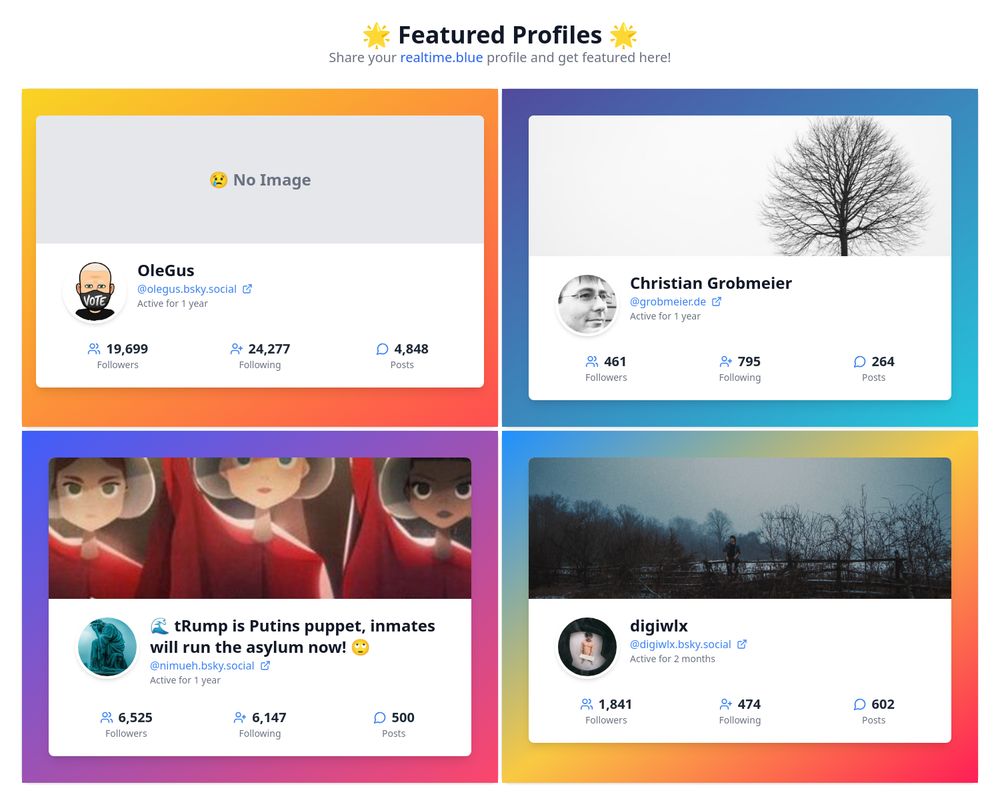The height and width of the screenshot is (805, 1000).
Task: Click the 19,699 followers count for OleGus
Action: click(x=127, y=349)
